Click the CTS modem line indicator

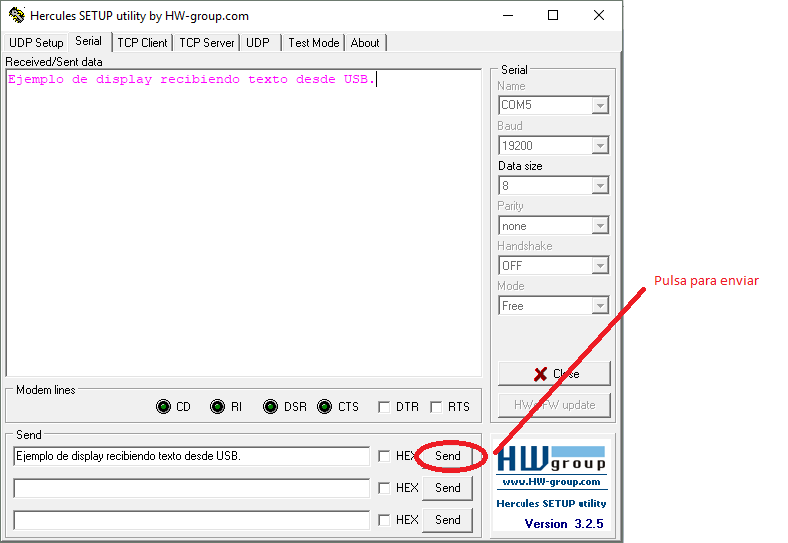(x=325, y=406)
